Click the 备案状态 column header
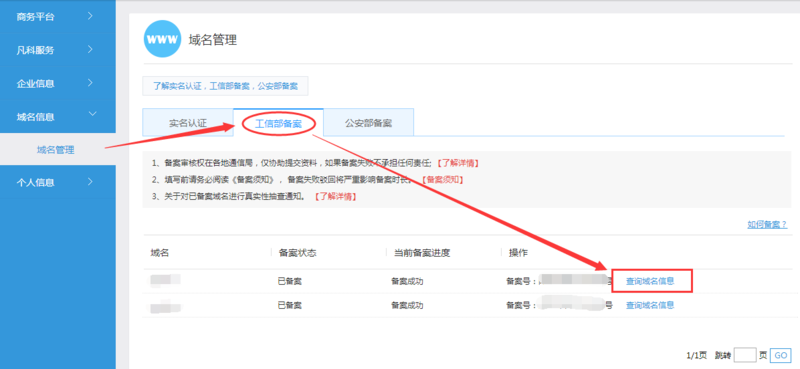The image size is (800, 369). (297, 253)
